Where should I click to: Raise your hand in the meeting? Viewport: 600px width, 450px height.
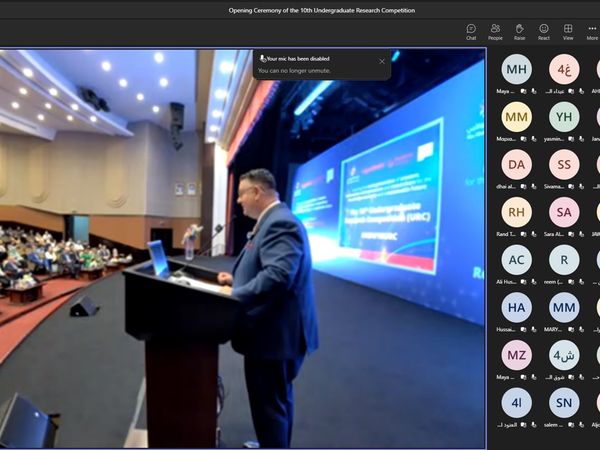tap(519, 31)
